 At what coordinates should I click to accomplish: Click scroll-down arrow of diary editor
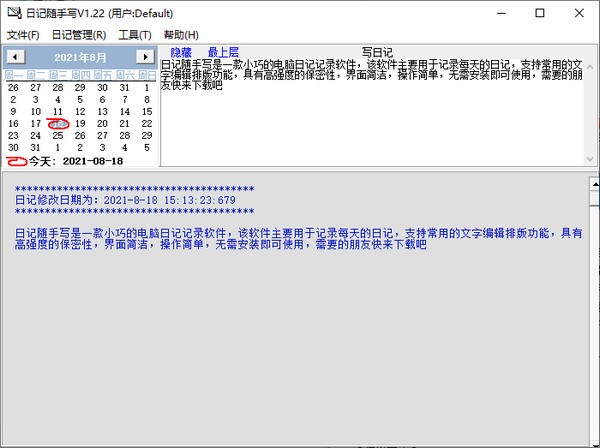[590, 159]
